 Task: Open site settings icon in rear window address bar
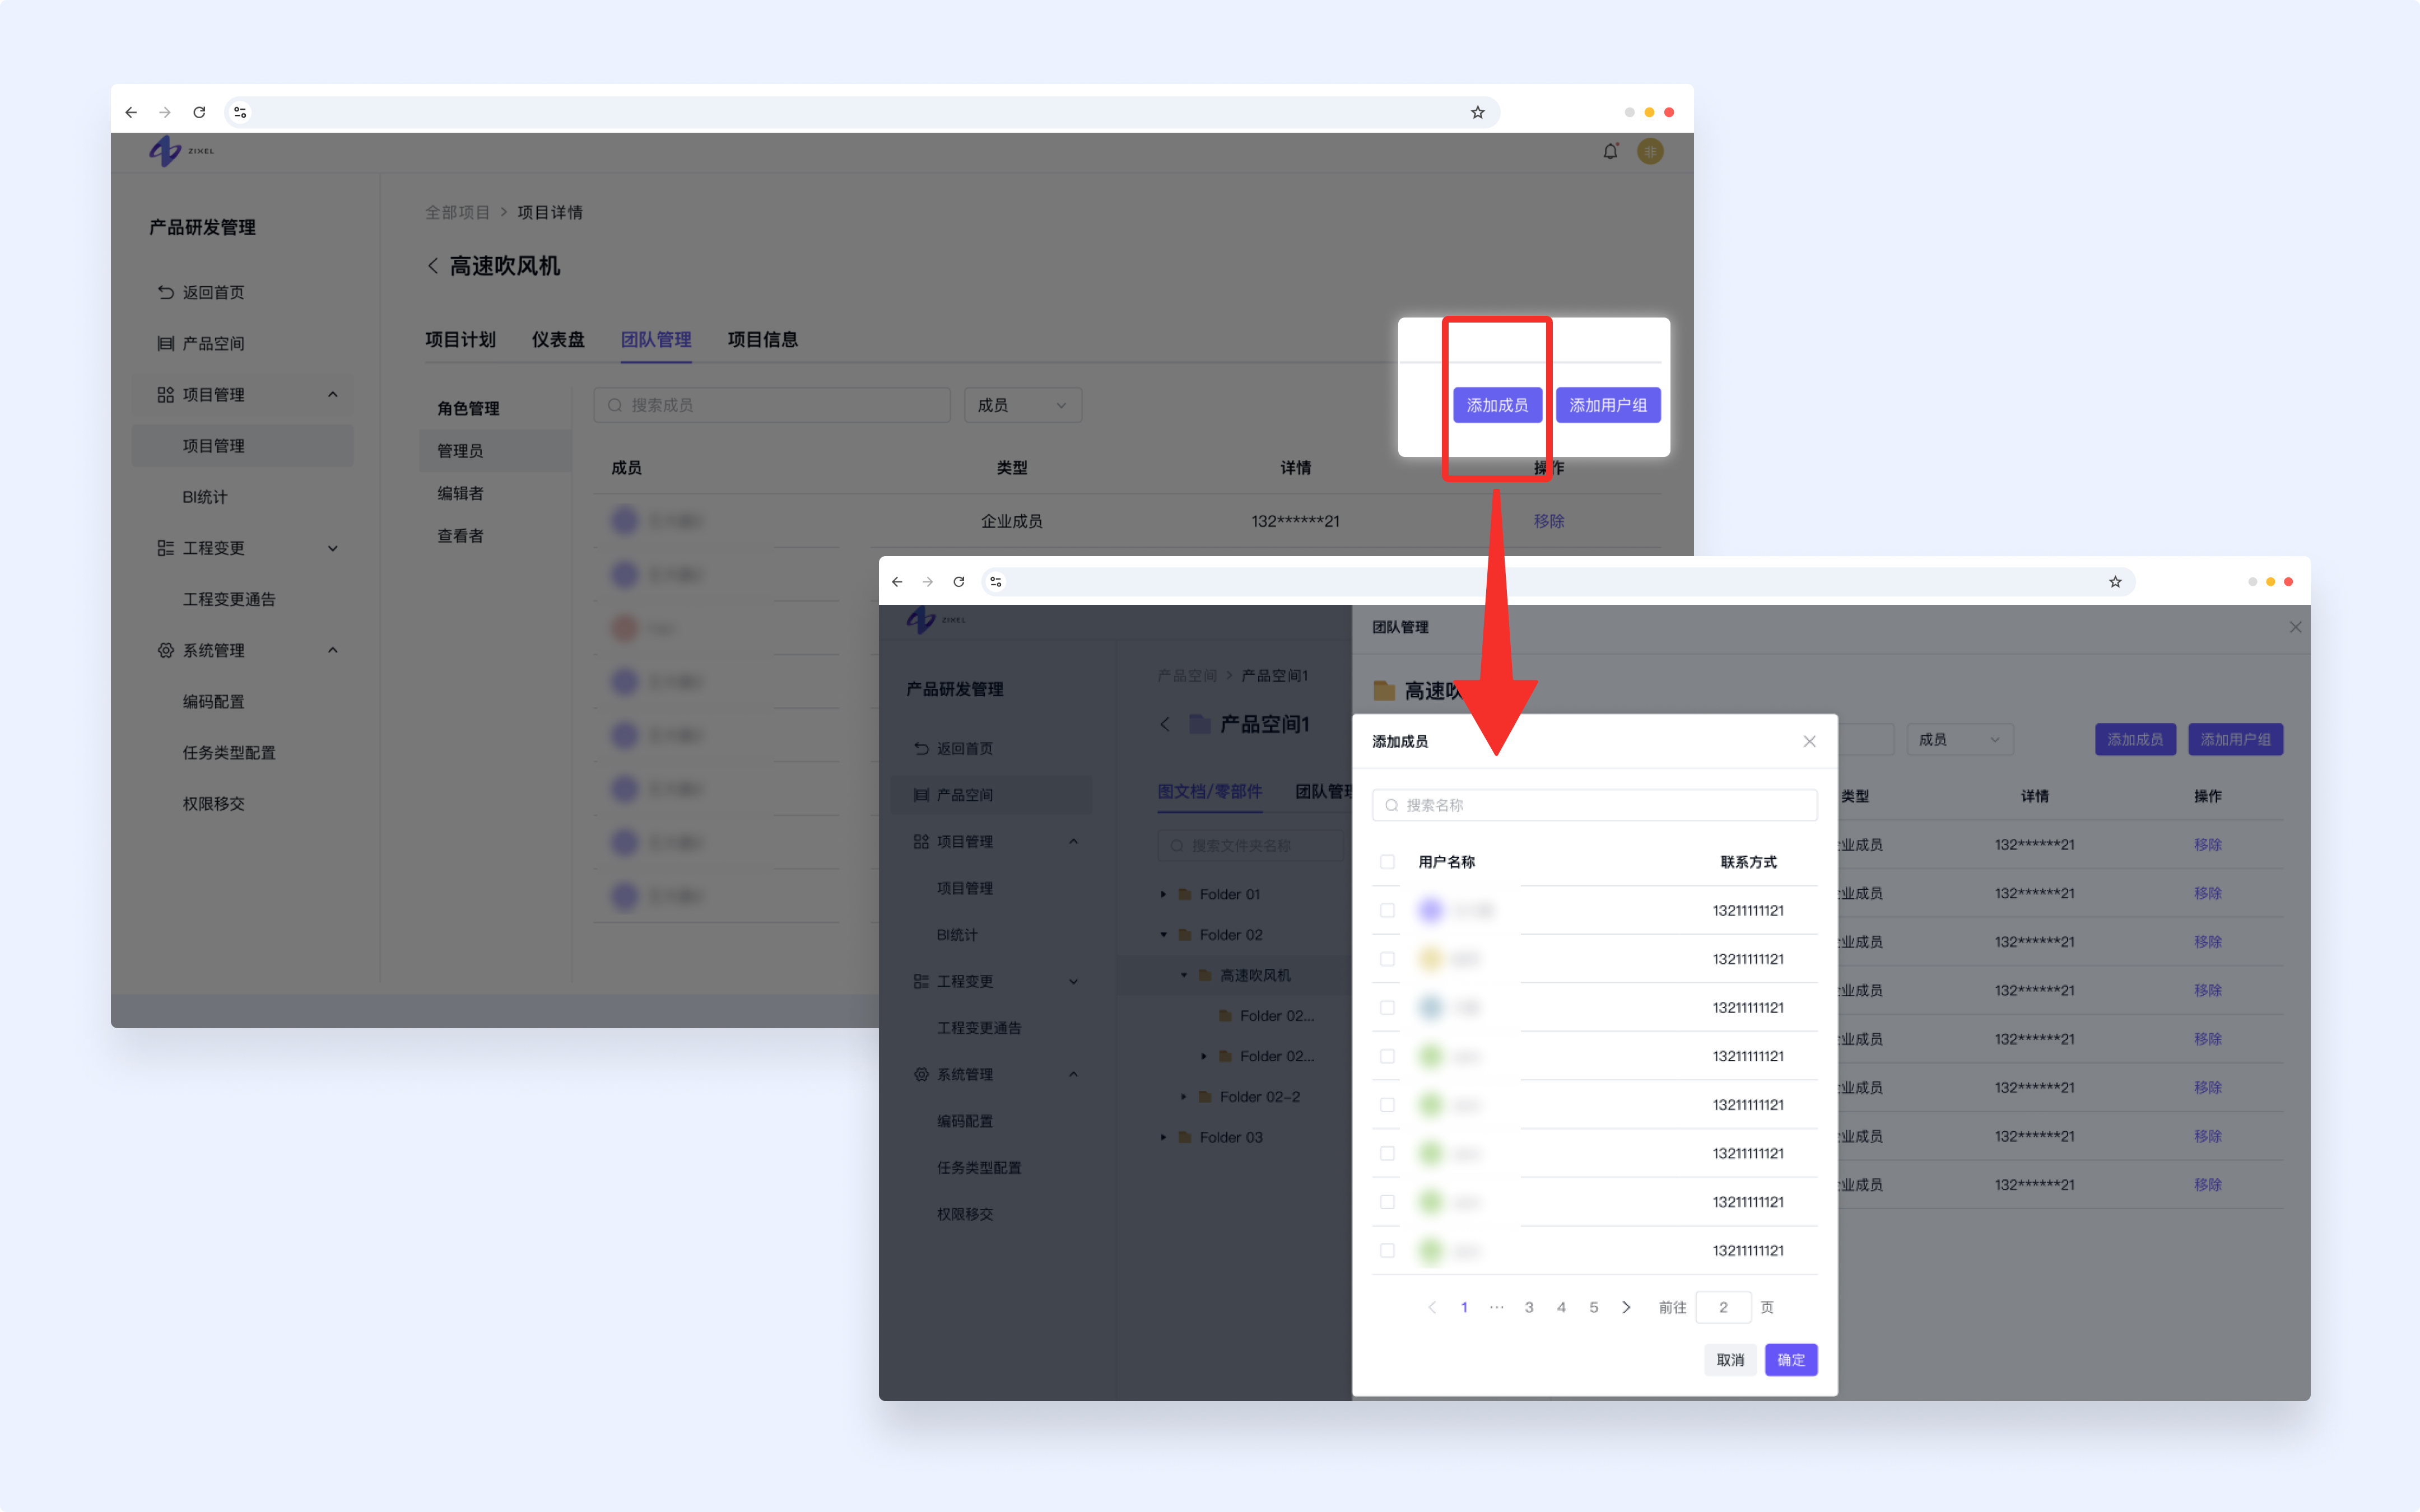(240, 112)
